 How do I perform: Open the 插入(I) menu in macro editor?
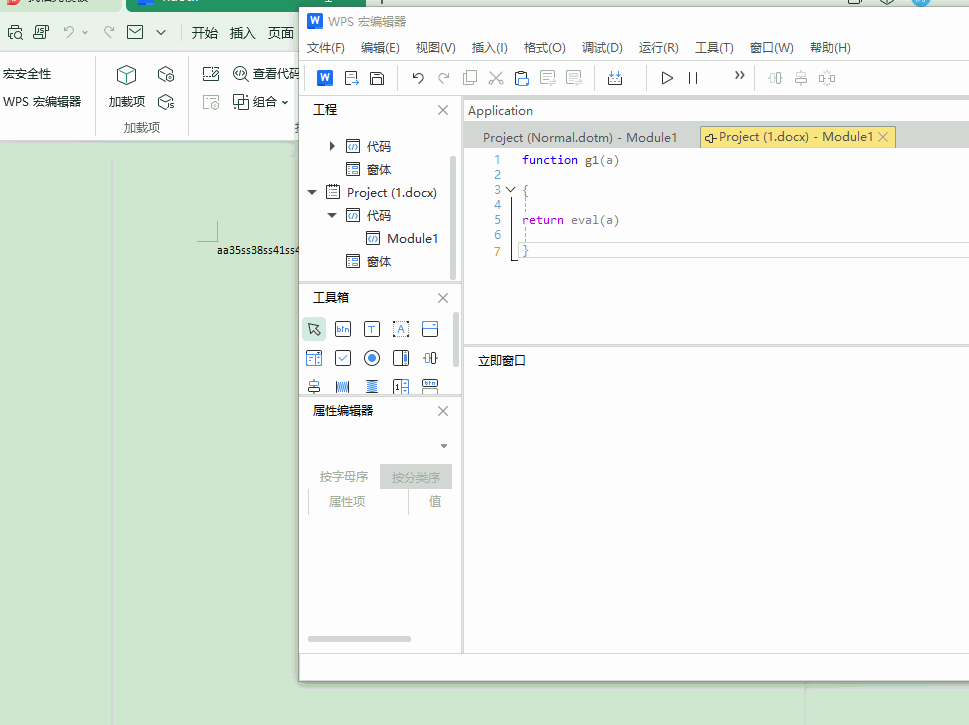point(489,48)
